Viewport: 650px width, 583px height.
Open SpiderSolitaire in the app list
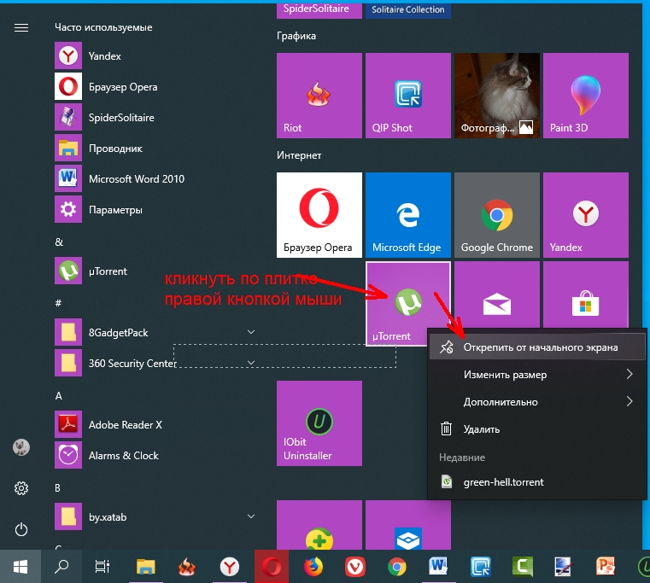pos(154,117)
